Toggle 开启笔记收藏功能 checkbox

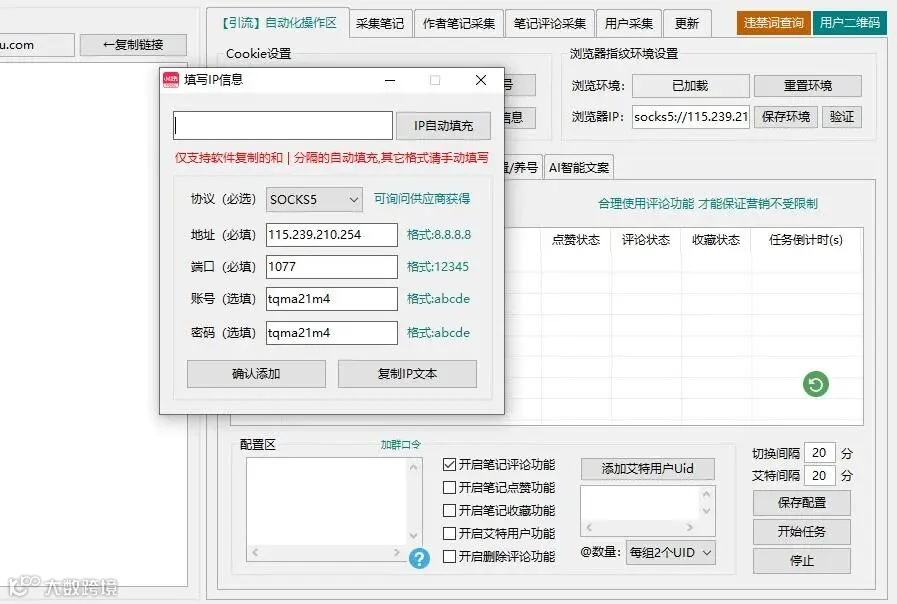pos(450,510)
